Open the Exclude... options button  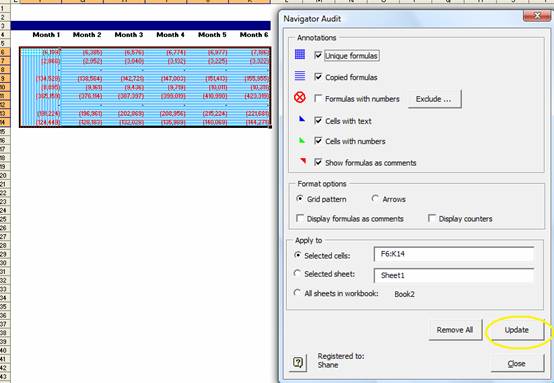434,99
